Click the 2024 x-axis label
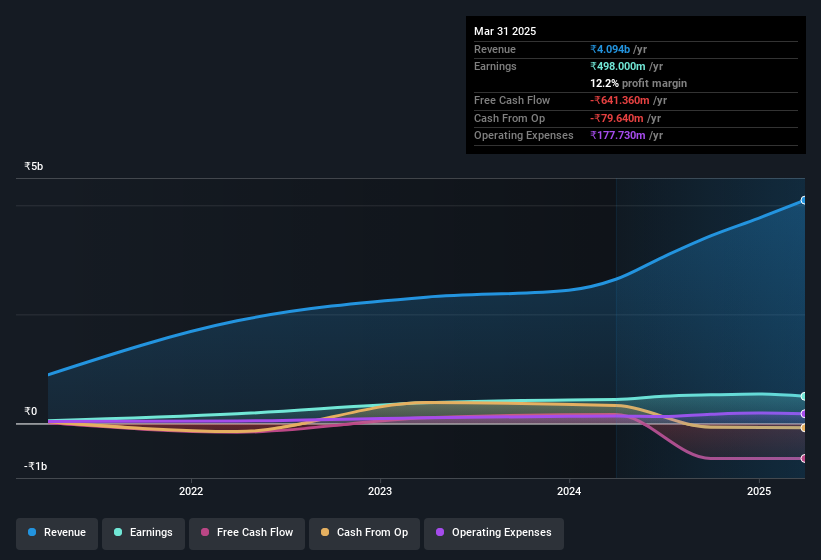The image size is (821, 560). [569, 491]
